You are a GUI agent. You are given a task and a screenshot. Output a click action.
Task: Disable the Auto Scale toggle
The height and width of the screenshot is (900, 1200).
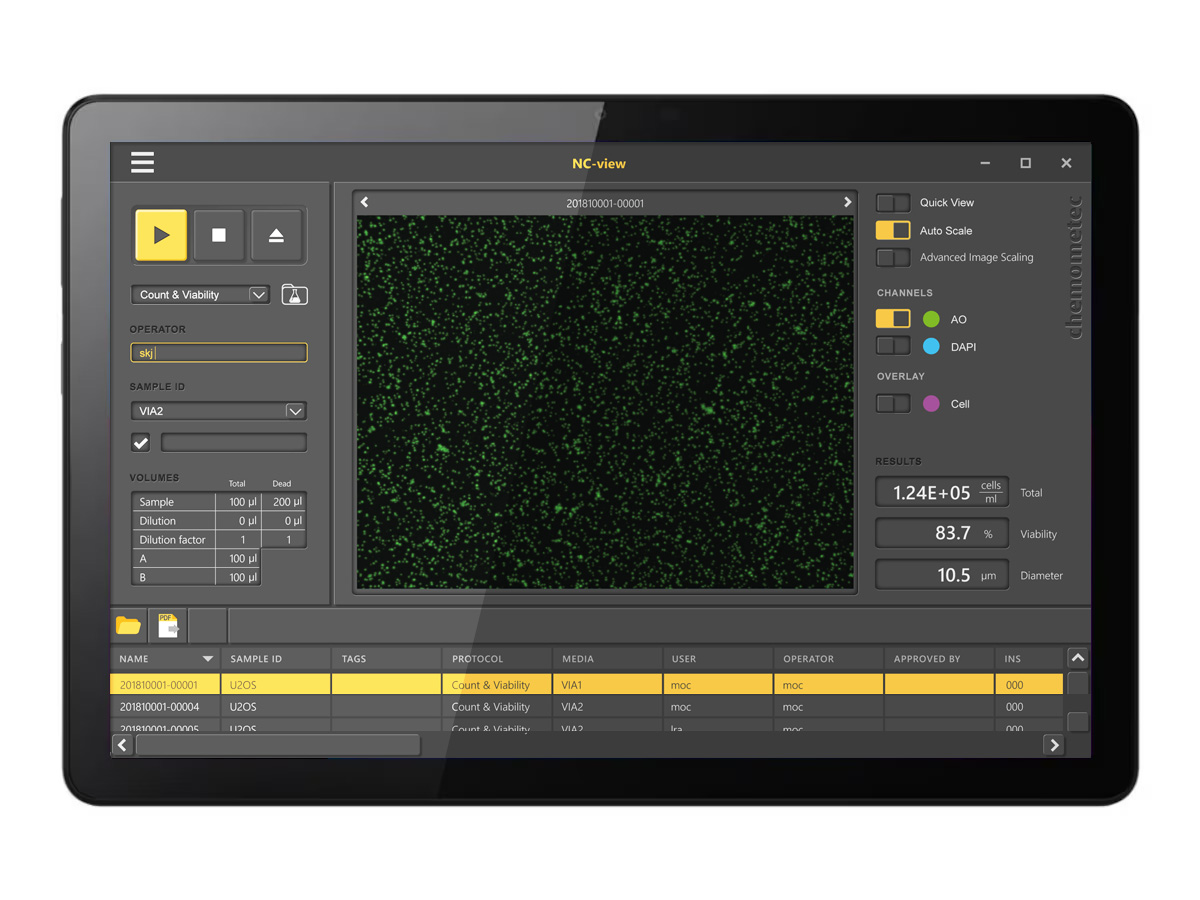click(x=893, y=230)
